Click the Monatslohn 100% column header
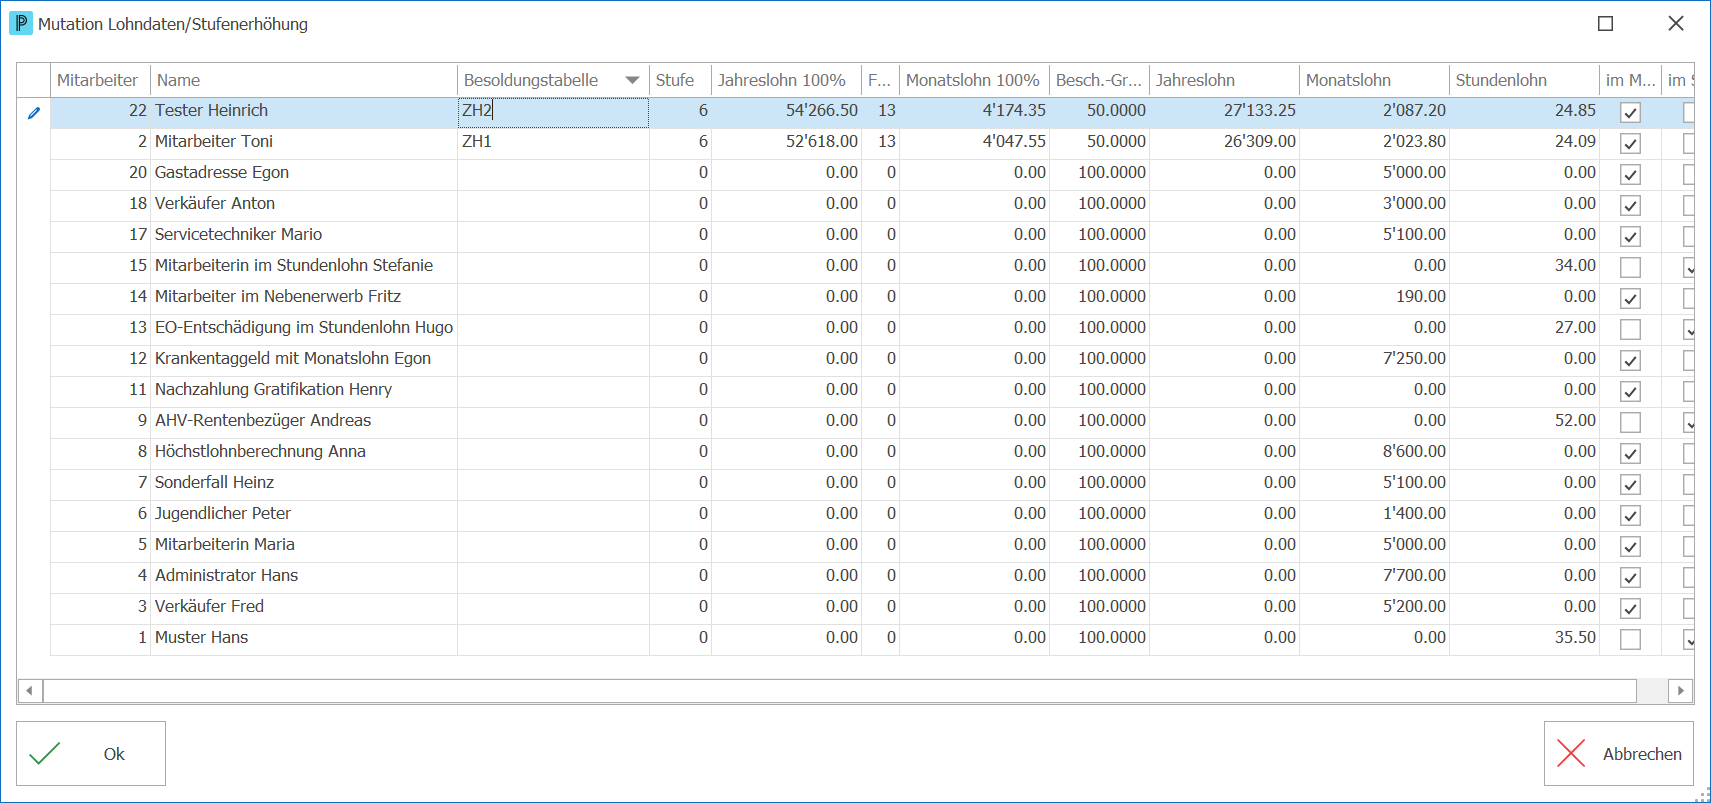This screenshot has width=1711, height=803. 974,80
